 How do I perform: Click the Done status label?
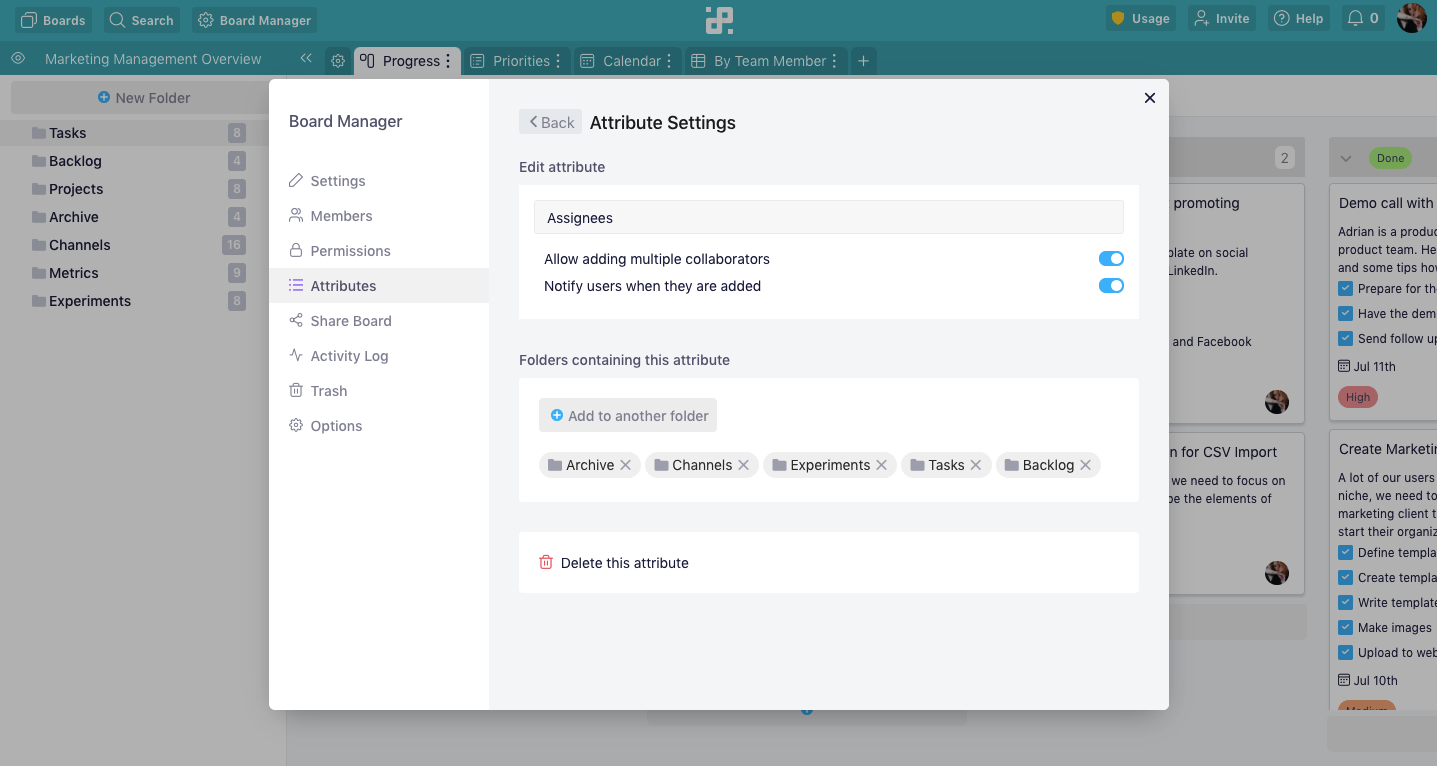click(1390, 158)
